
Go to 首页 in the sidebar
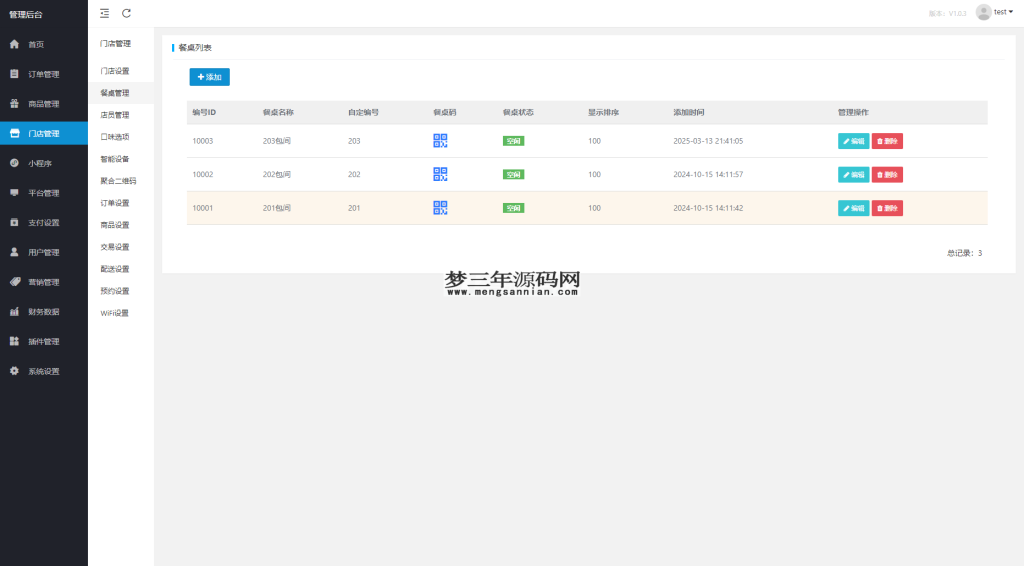pyautogui.click(x=44, y=44)
